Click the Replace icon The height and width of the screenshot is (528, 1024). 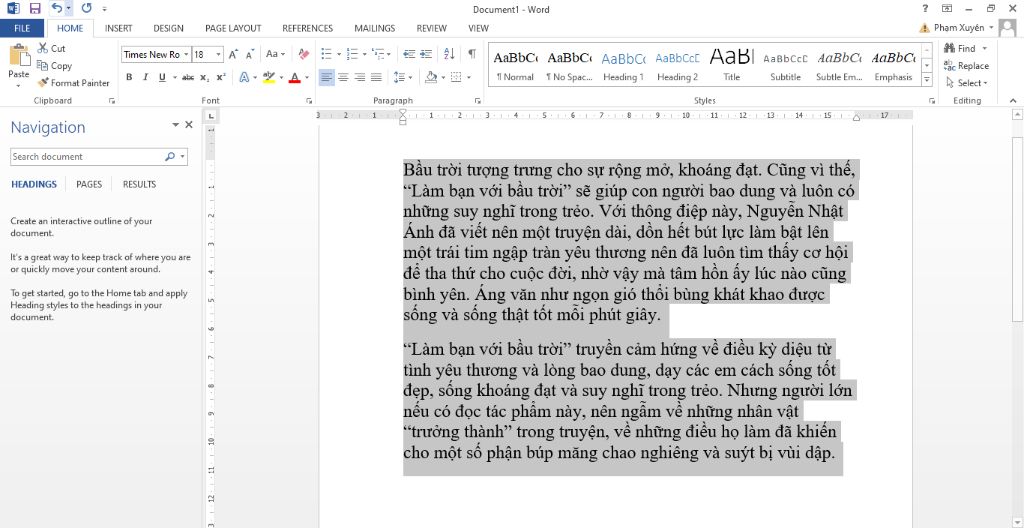pos(950,65)
